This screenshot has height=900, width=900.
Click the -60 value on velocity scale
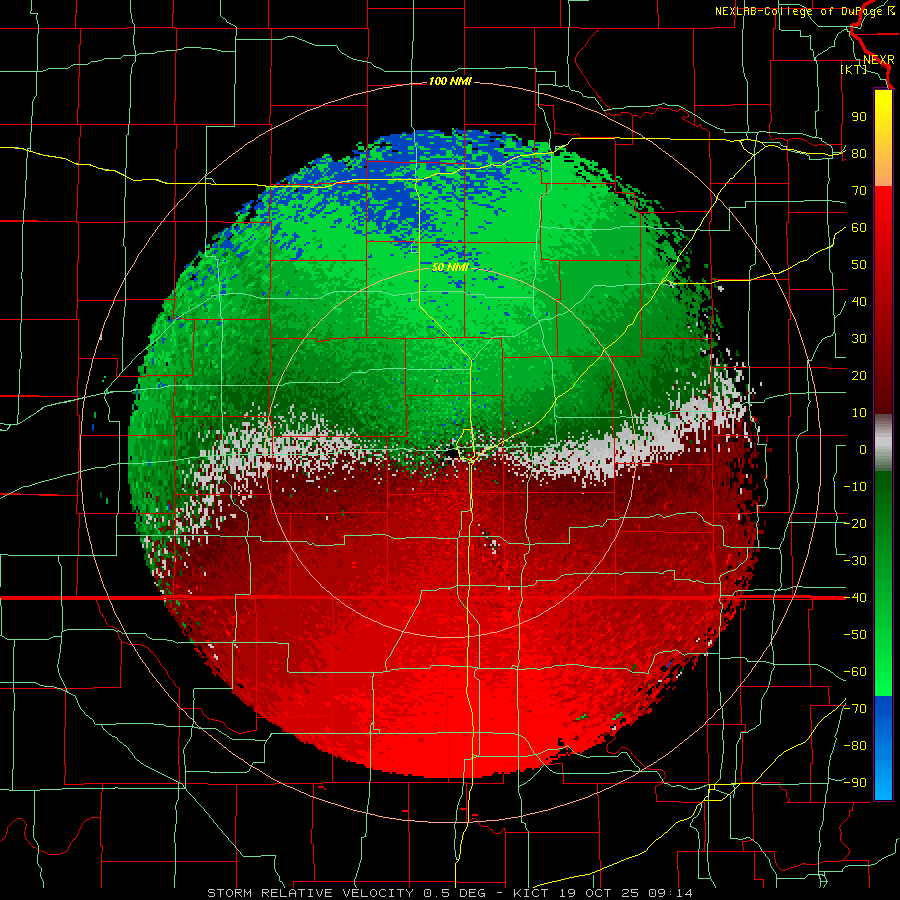(x=855, y=672)
